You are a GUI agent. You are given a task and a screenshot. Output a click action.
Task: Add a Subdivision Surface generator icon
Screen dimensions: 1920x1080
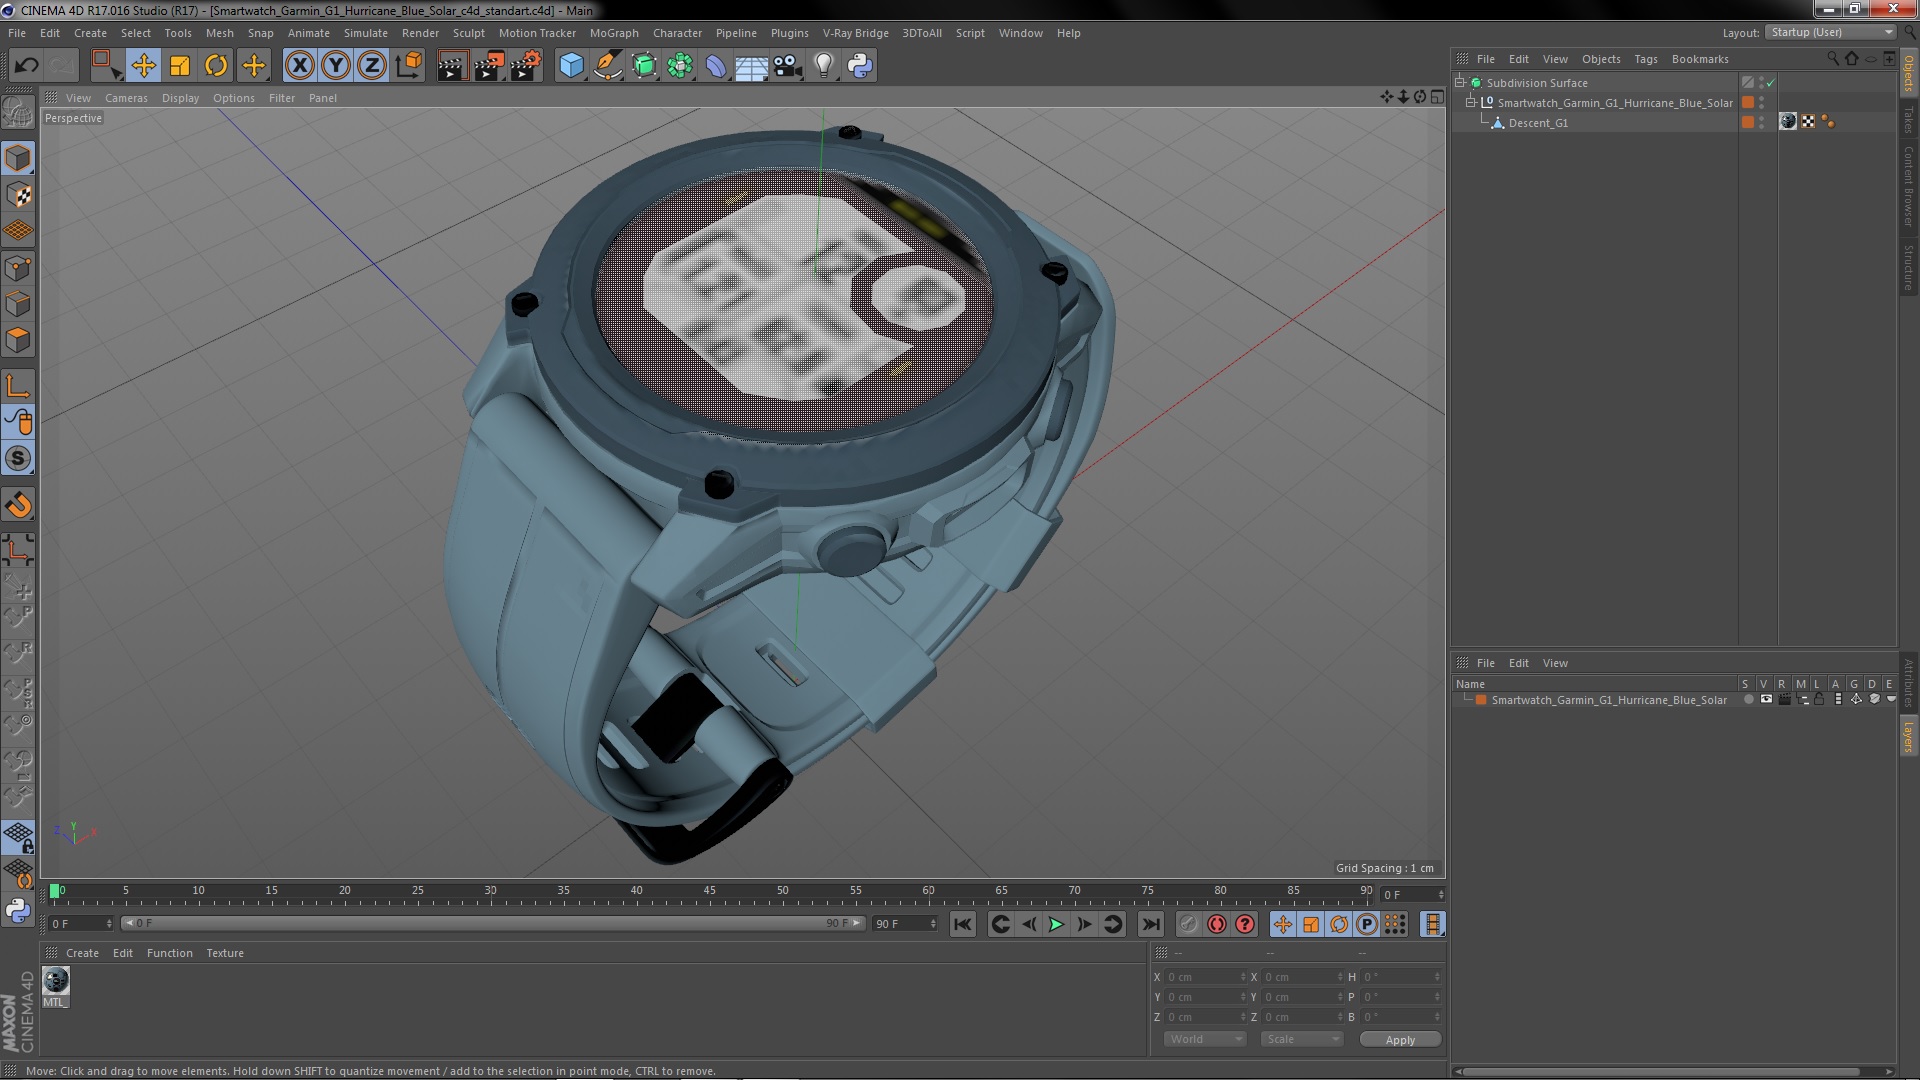coord(644,66)
